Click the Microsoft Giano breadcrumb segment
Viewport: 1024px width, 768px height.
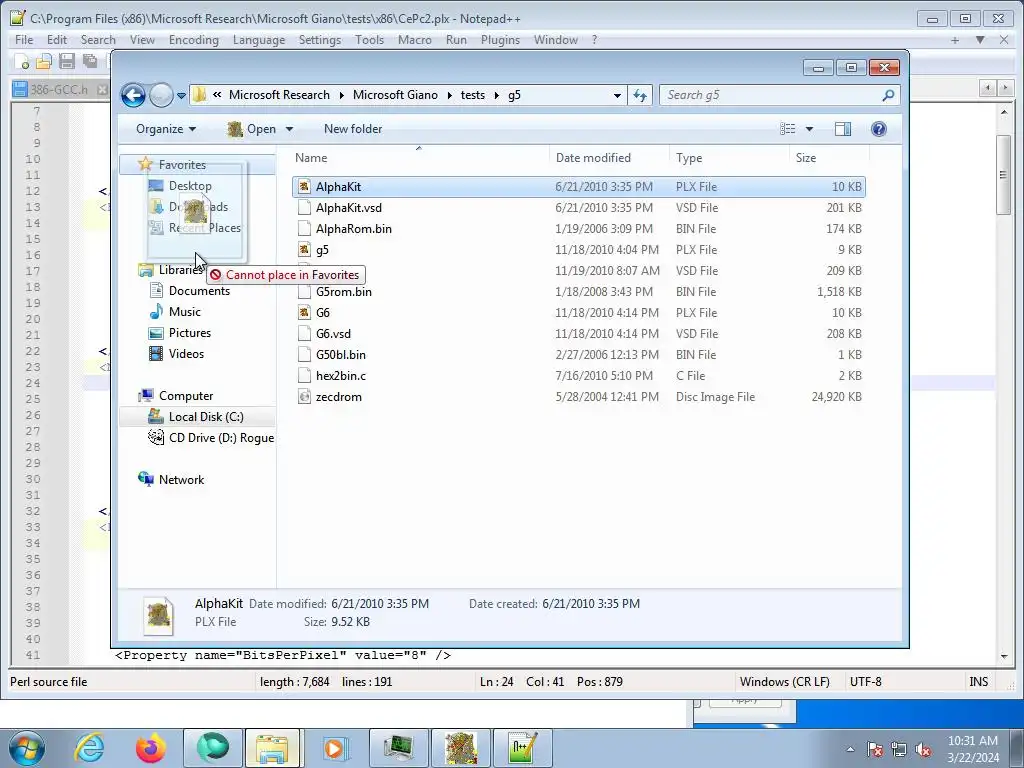(x=395, y=95)
